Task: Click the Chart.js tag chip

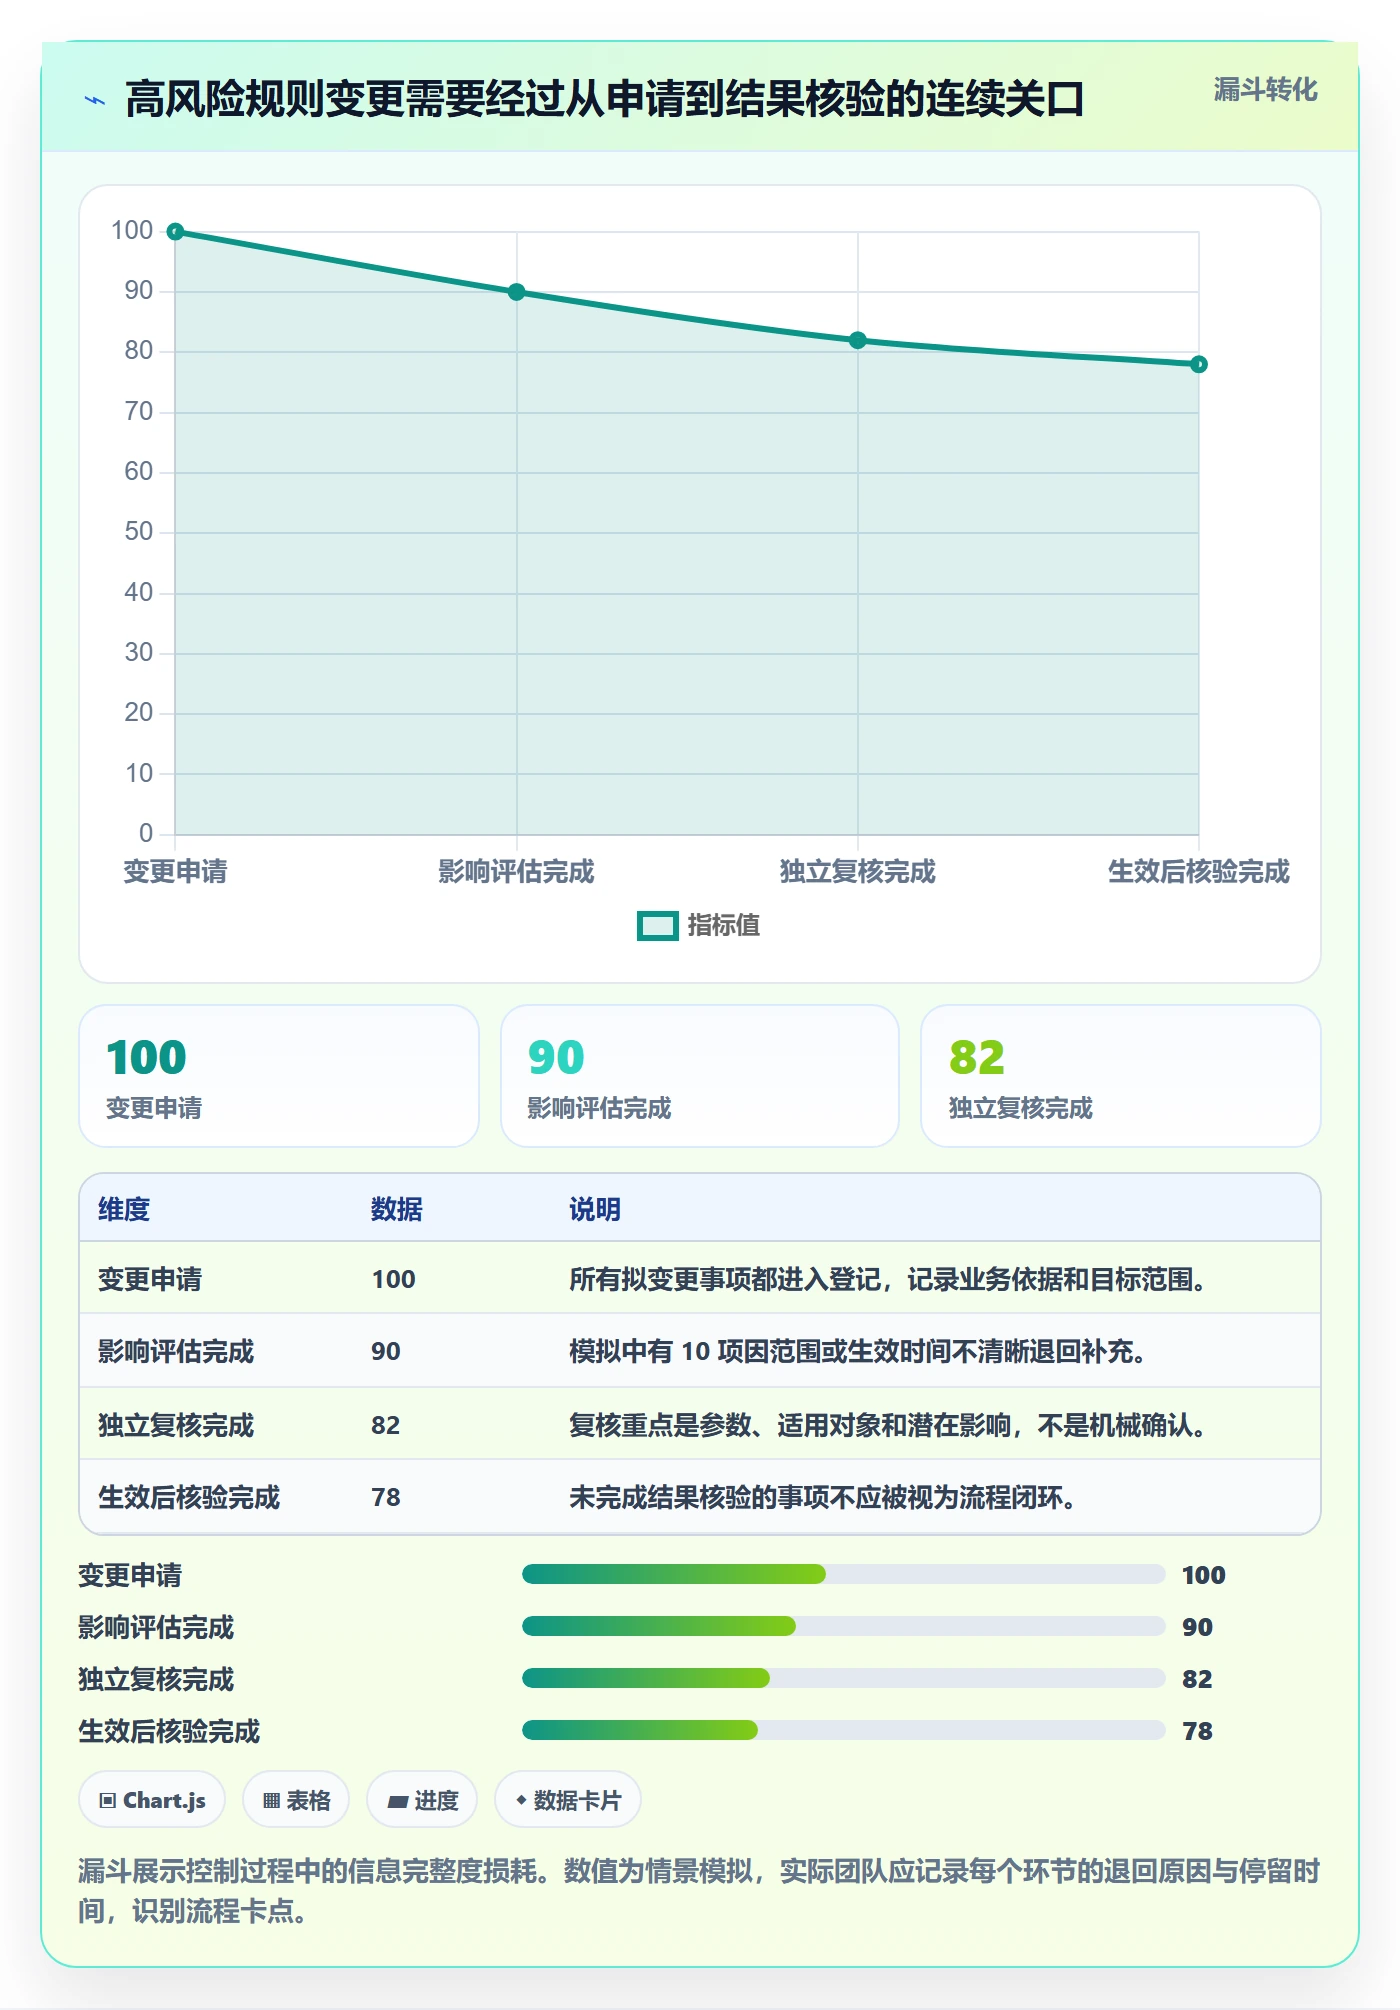Action: (x=152, y=1800)
